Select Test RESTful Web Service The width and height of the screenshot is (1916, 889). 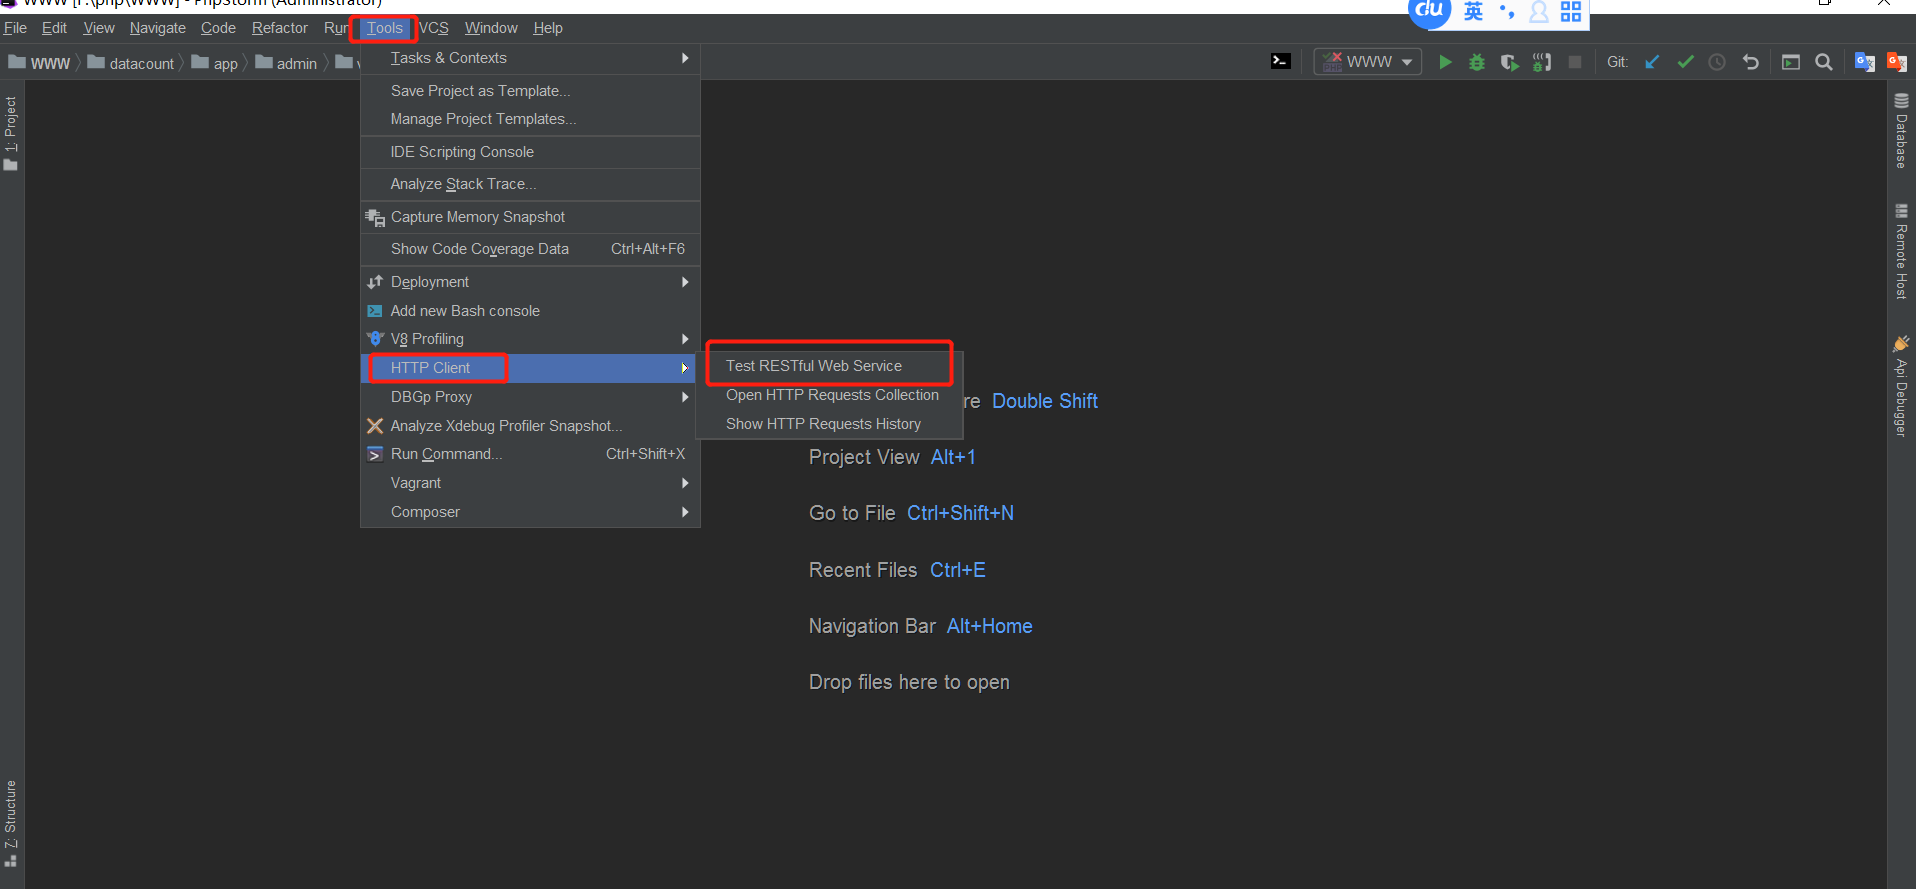tap(814, 366)
